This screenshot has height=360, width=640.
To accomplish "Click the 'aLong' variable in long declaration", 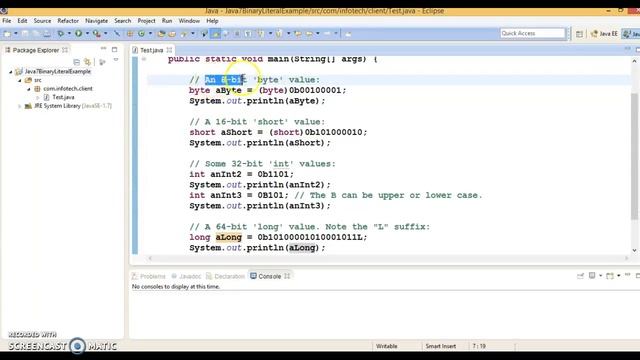I will tap(229, 237).
